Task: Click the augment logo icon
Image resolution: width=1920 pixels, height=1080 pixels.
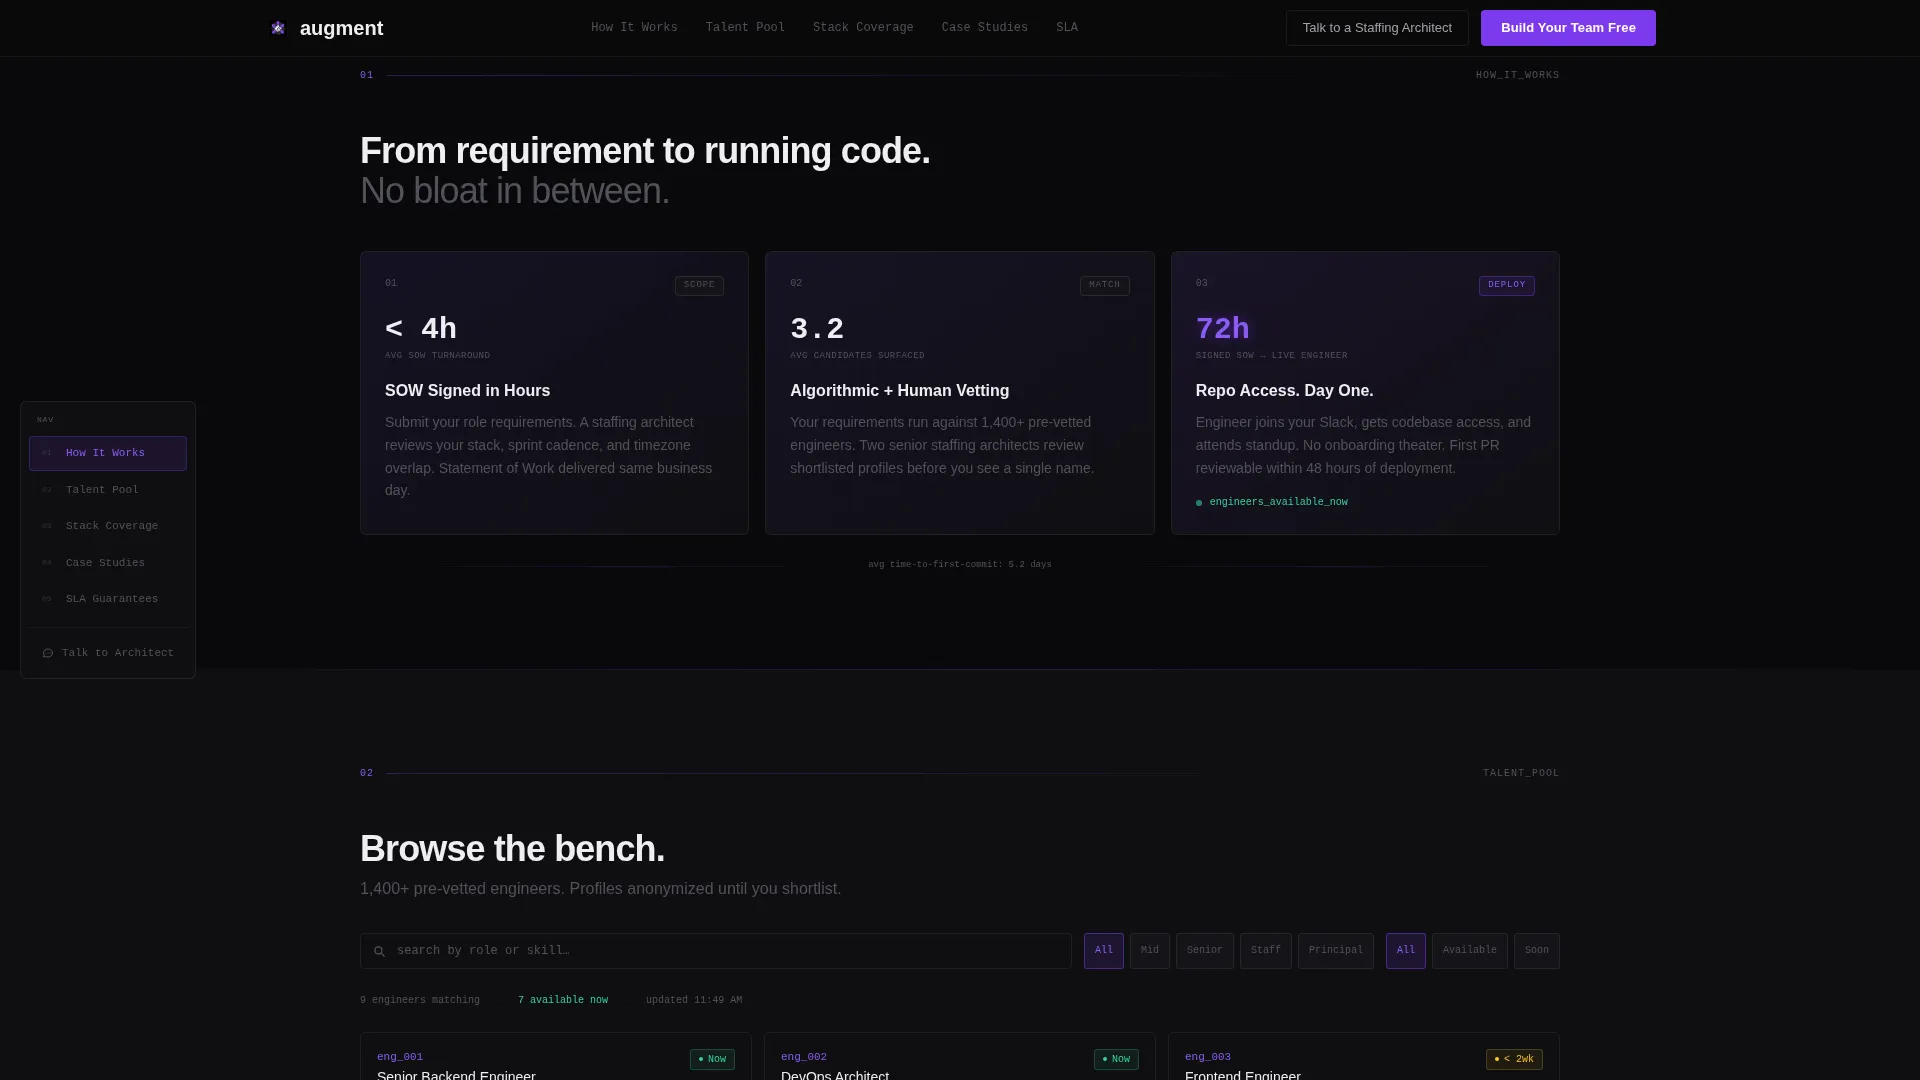Action: click(x=278, y=28)
